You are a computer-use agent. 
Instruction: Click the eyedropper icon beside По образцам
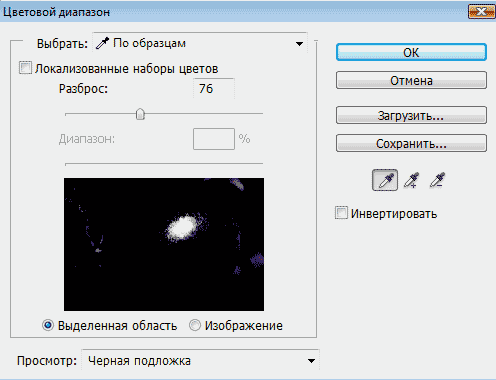click(x=103, y=43)
